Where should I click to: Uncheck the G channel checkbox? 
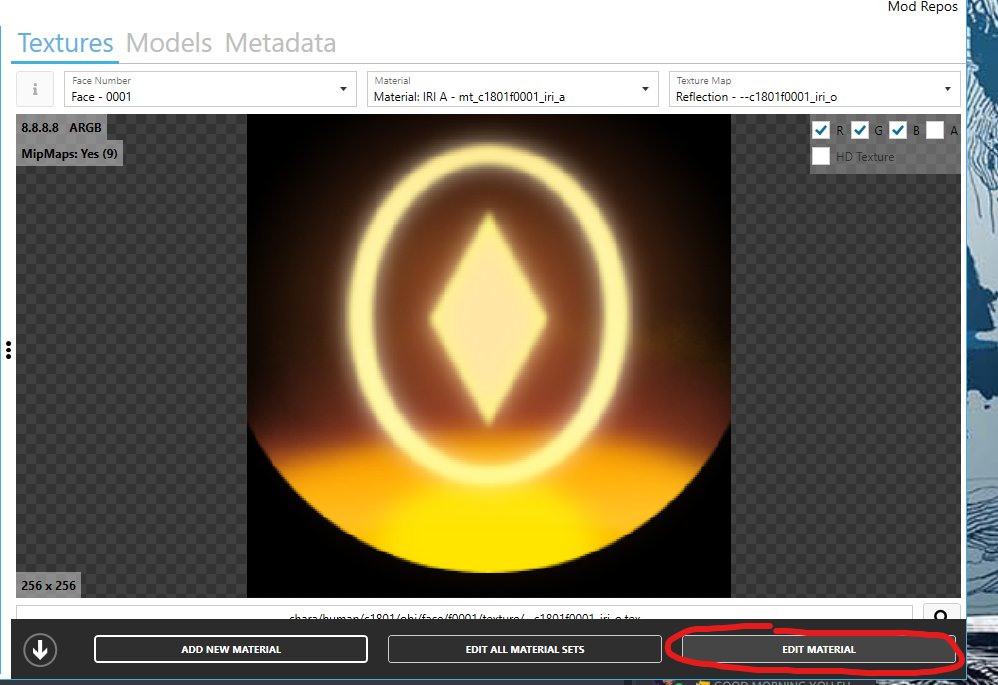click(x=859, y=131)
